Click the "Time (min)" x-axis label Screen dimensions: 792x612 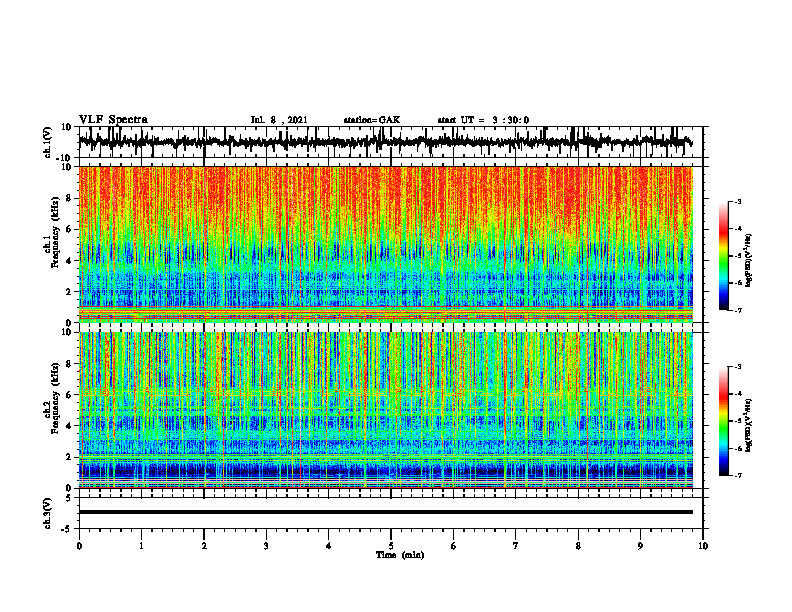coord(400,555)
